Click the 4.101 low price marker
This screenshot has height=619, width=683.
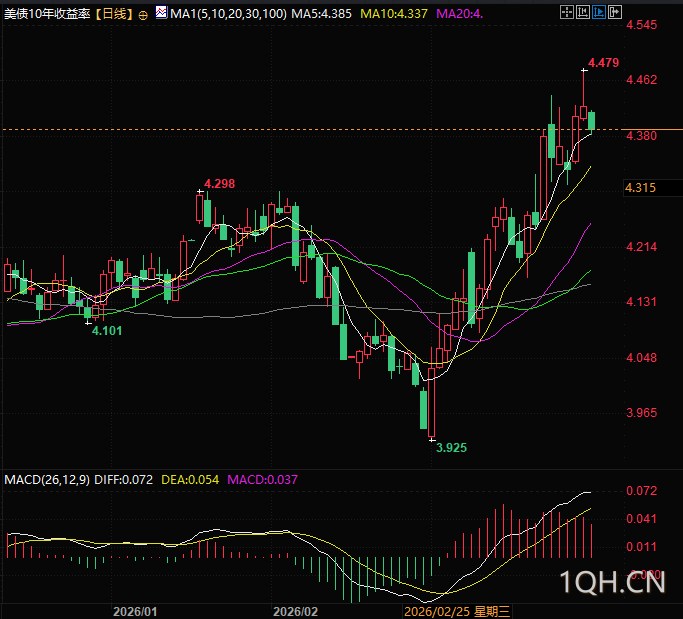(107, 331)
